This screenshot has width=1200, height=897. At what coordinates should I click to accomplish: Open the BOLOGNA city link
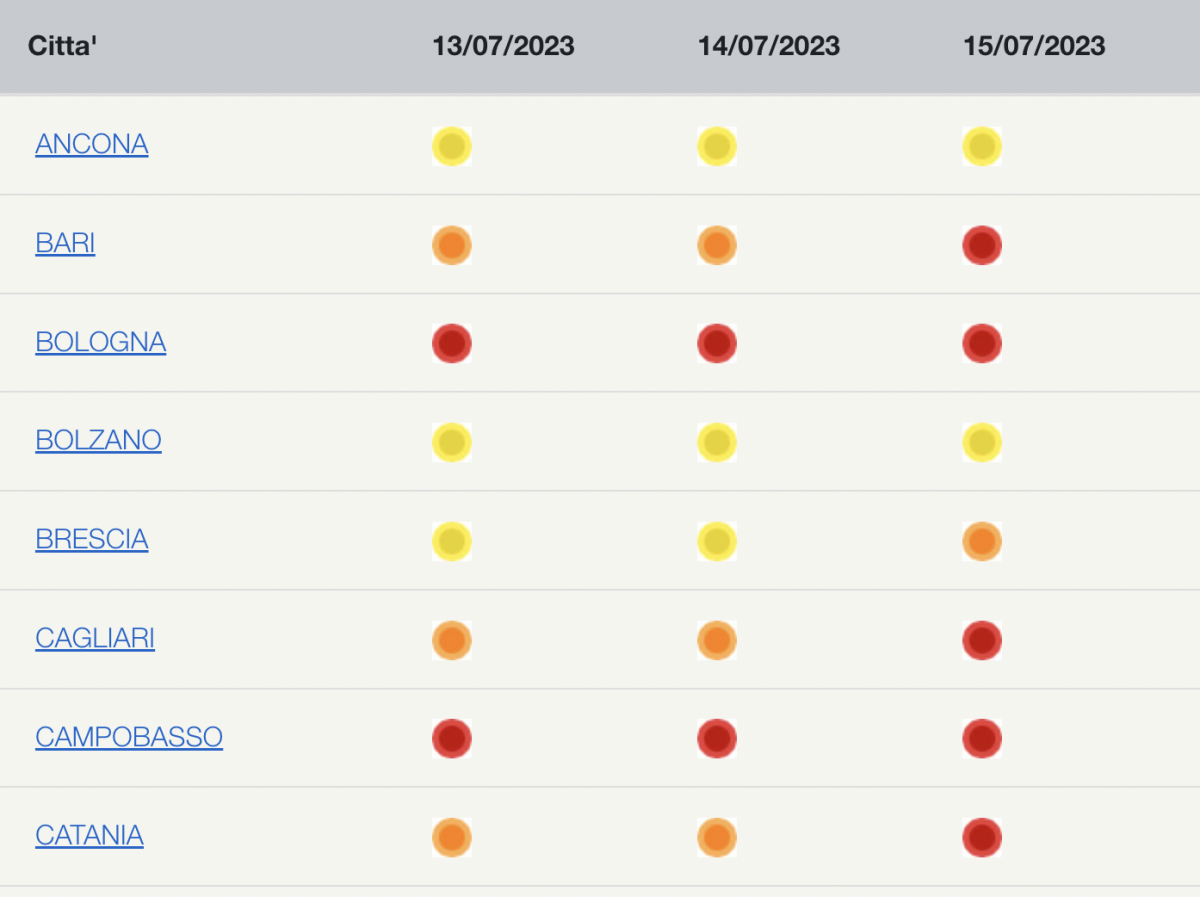click(x=101, y=343)
